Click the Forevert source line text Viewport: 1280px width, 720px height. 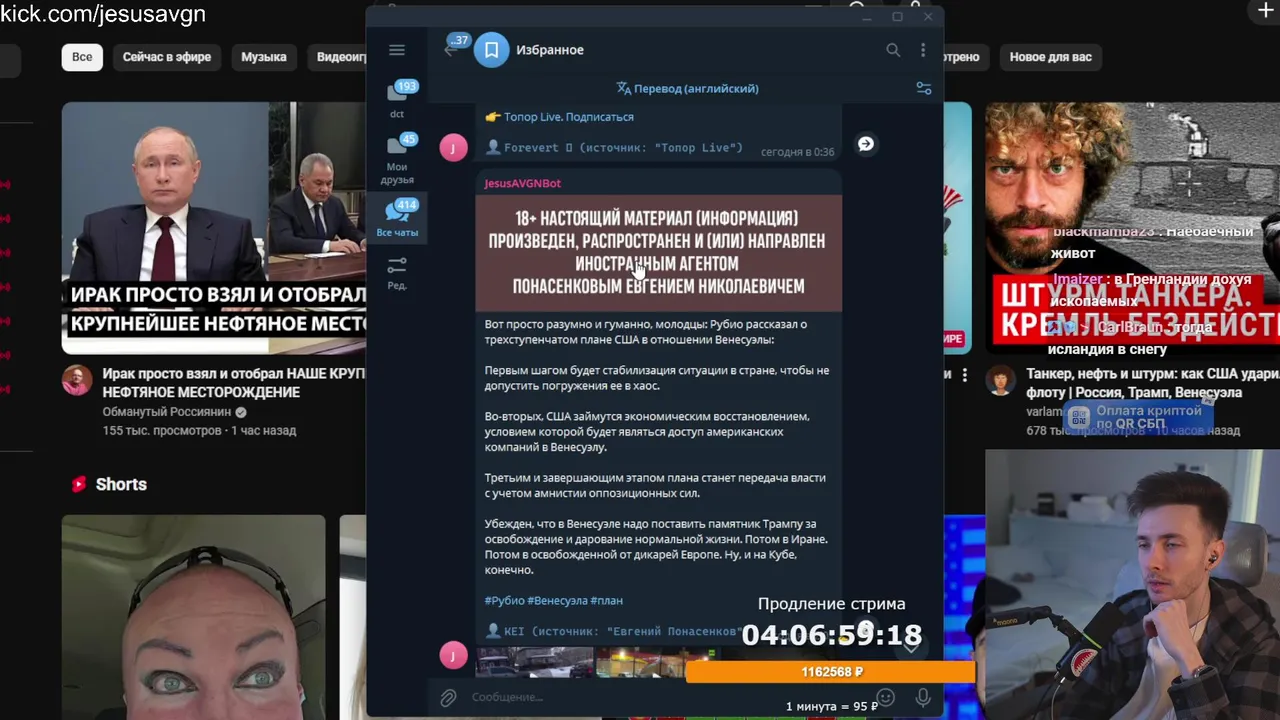(613, 148)
